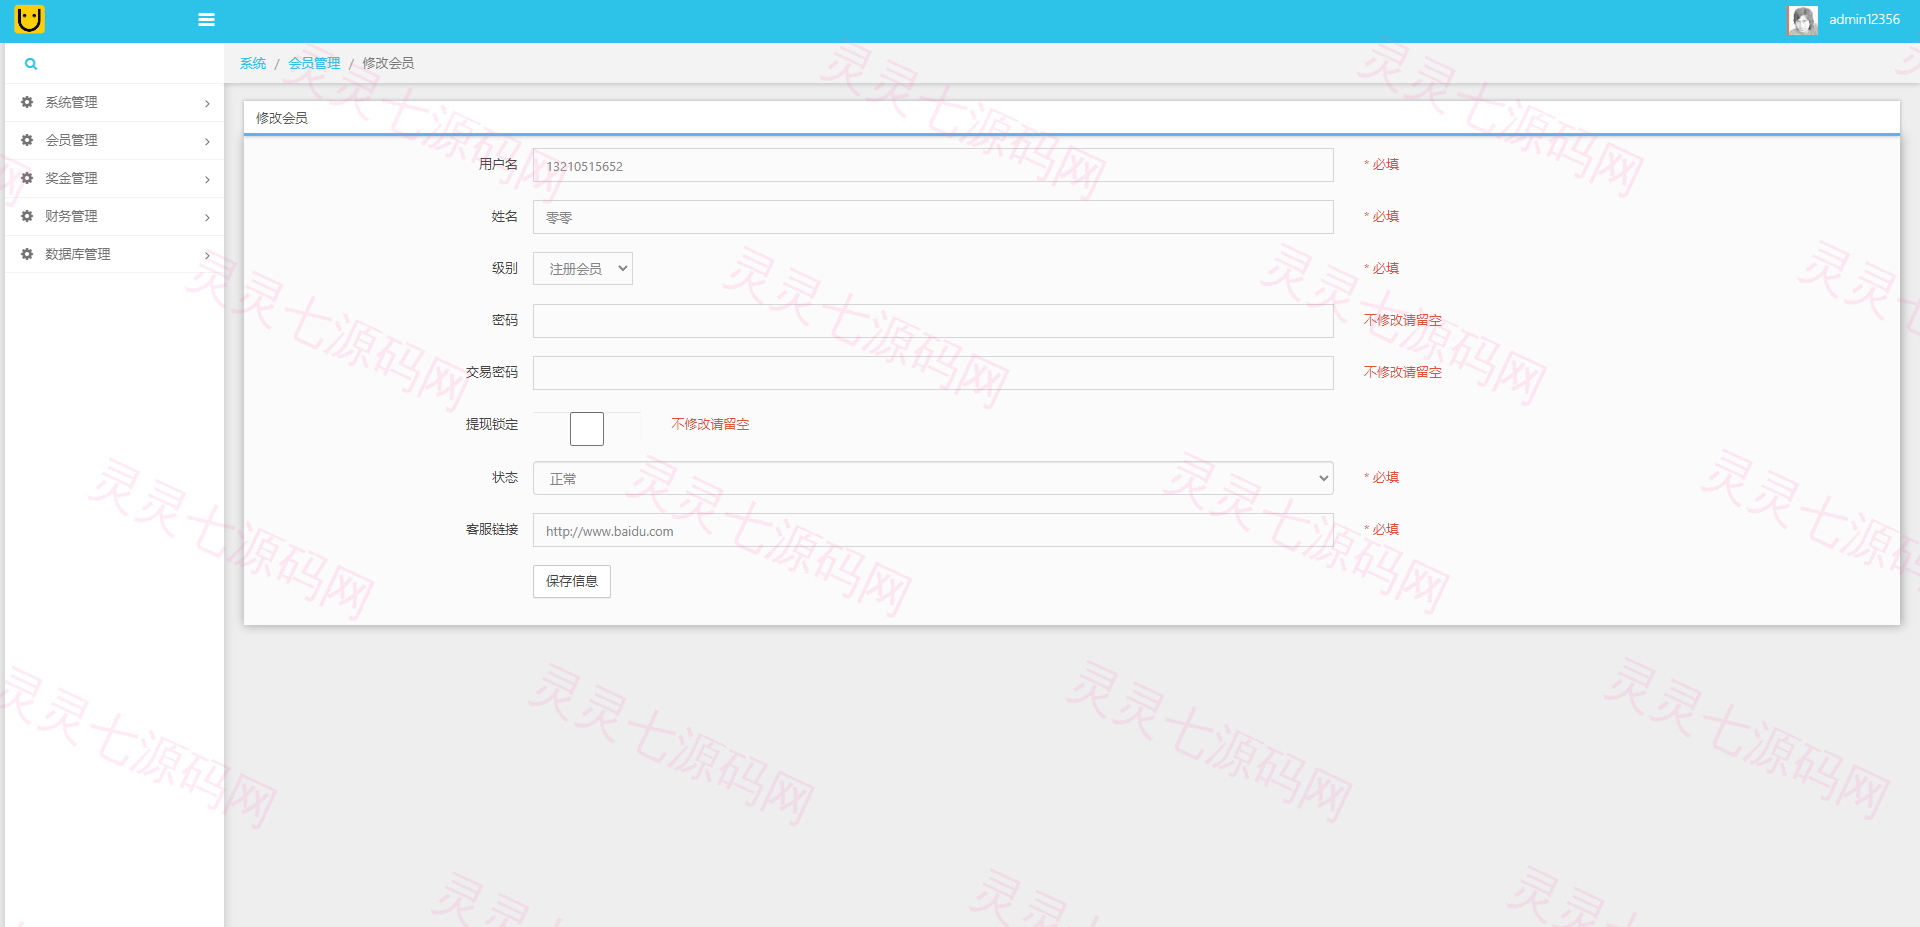Open 会员管理 sidebar menu item
Image resolution: width=1920 pixels, height=927 pixels.
click(115, 141)
